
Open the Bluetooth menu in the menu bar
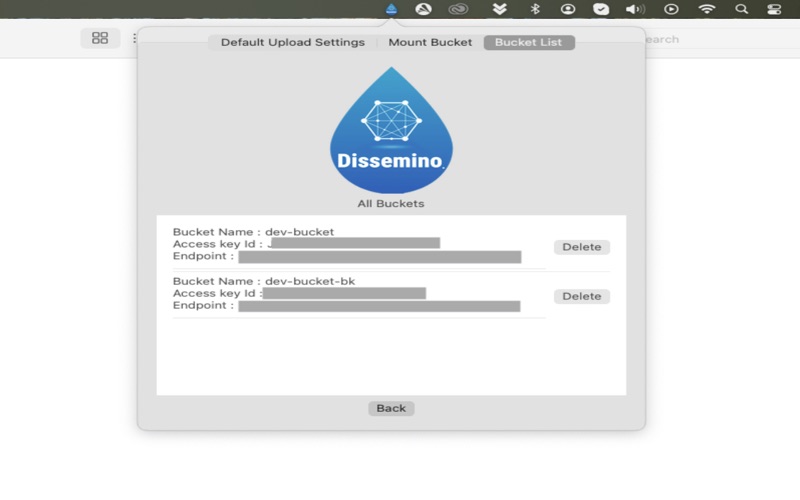[535, 9]
